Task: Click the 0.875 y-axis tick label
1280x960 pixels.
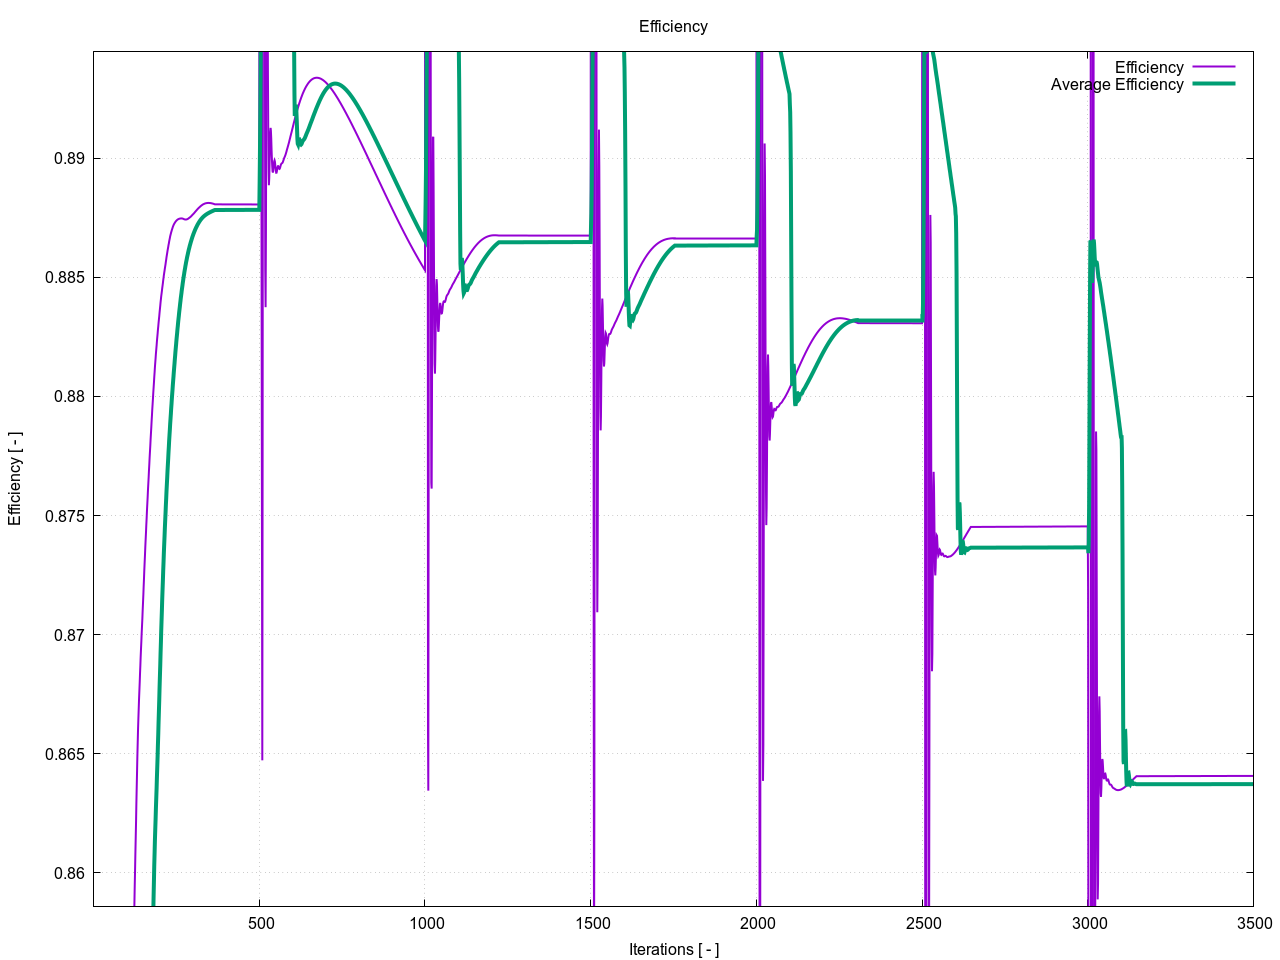Action: tap(66, 516)
